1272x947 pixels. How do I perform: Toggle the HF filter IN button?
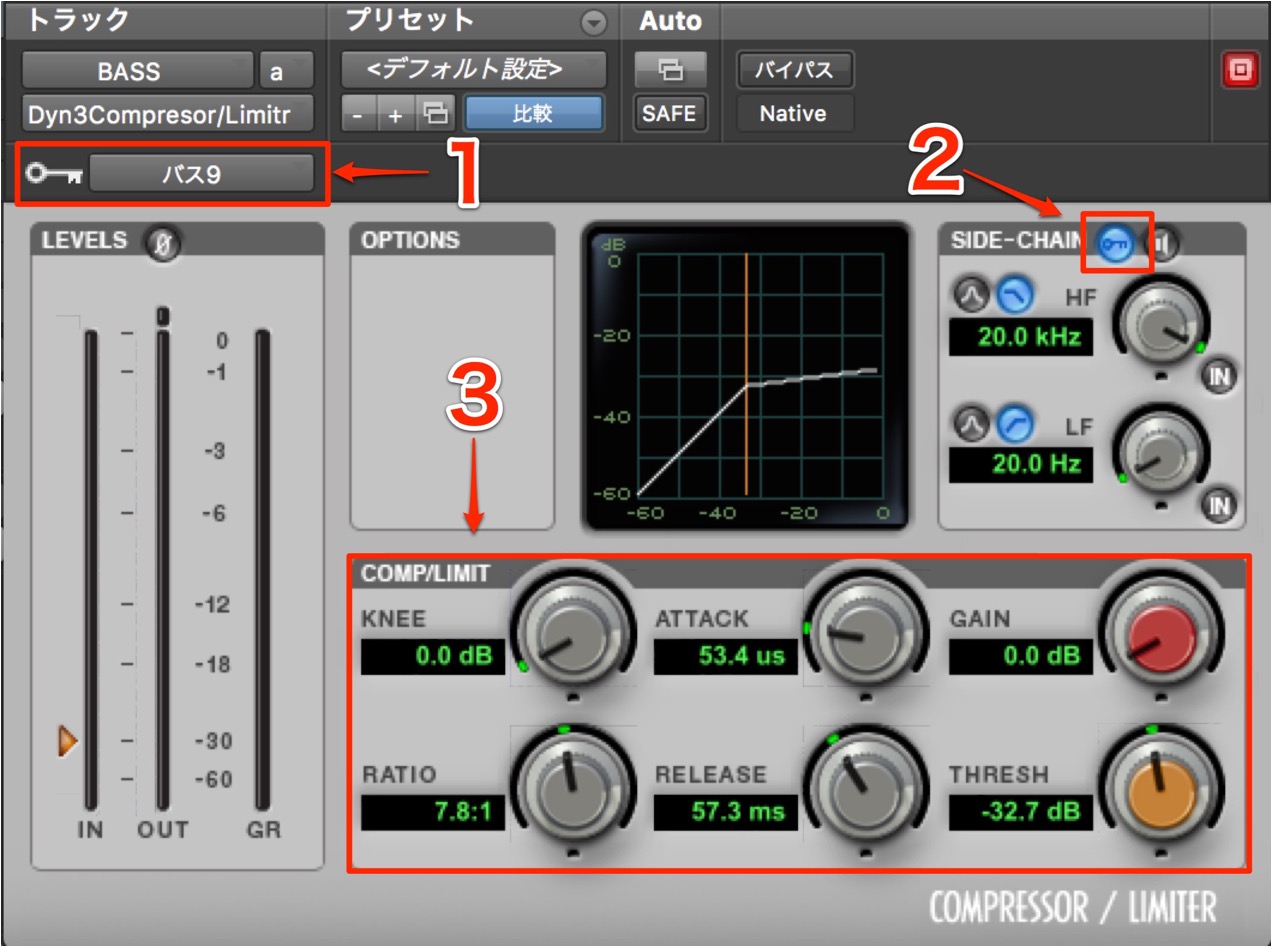coord(1220,376)
